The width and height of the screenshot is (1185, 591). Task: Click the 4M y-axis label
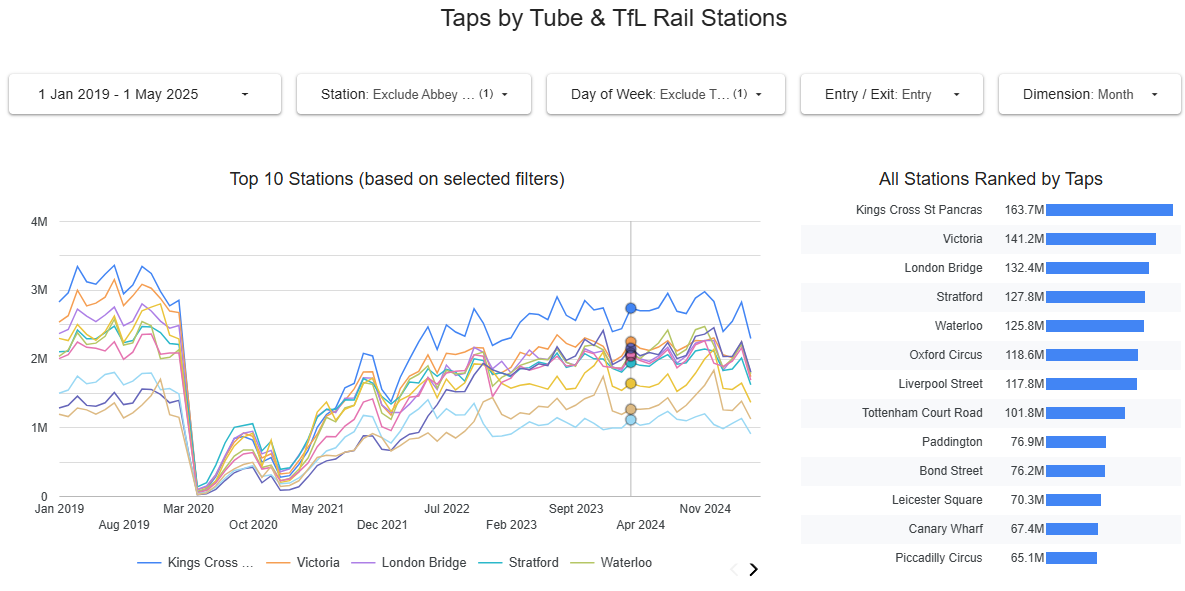(39, 221)
